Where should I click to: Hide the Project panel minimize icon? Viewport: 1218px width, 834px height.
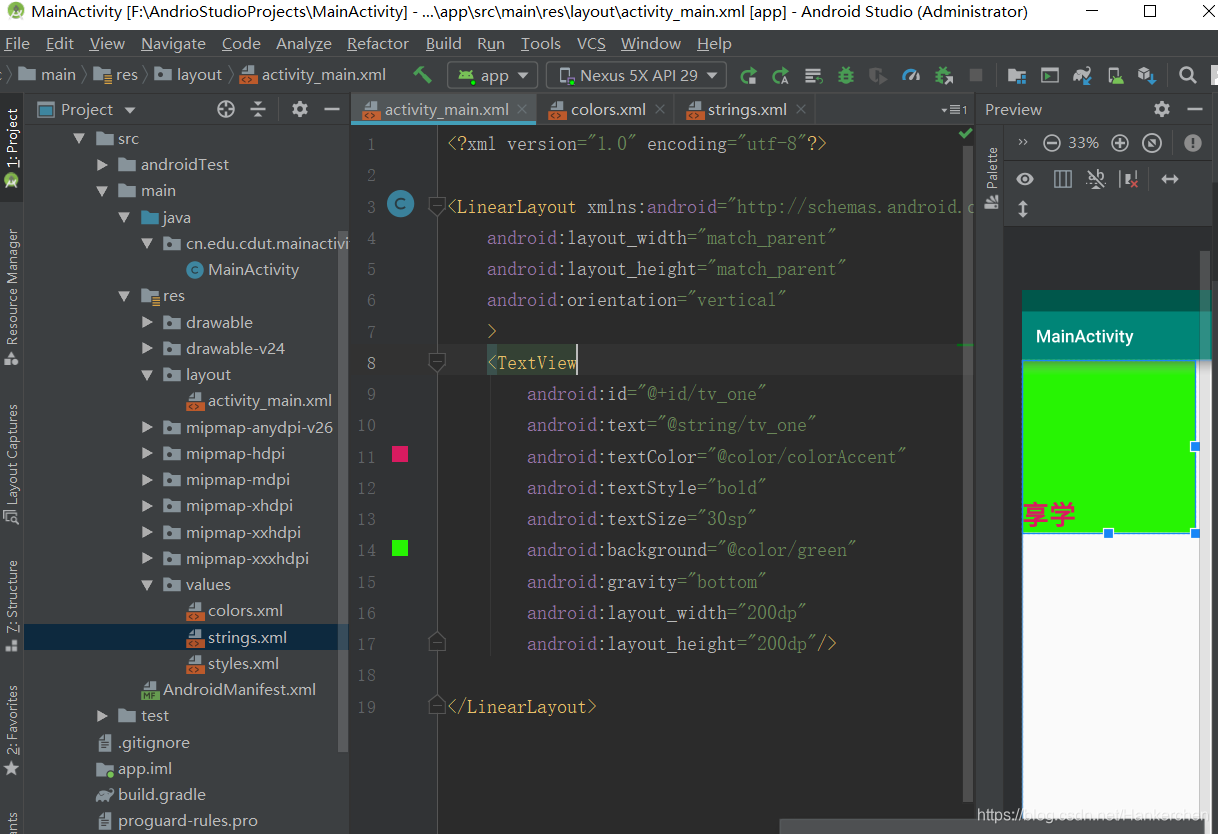click(x=332, y=109)
